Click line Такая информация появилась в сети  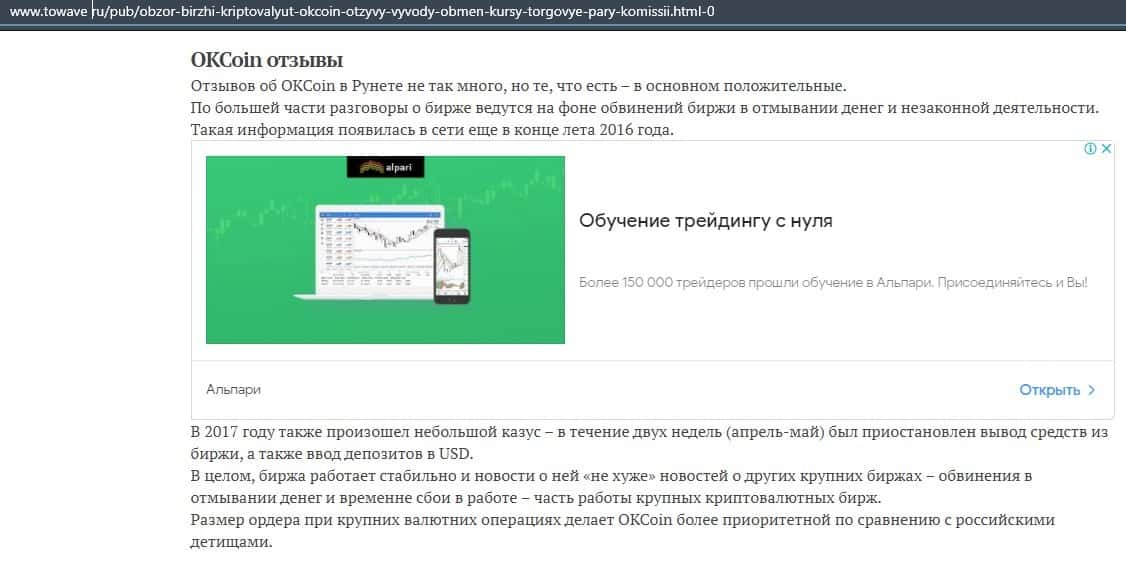point(432,130)
